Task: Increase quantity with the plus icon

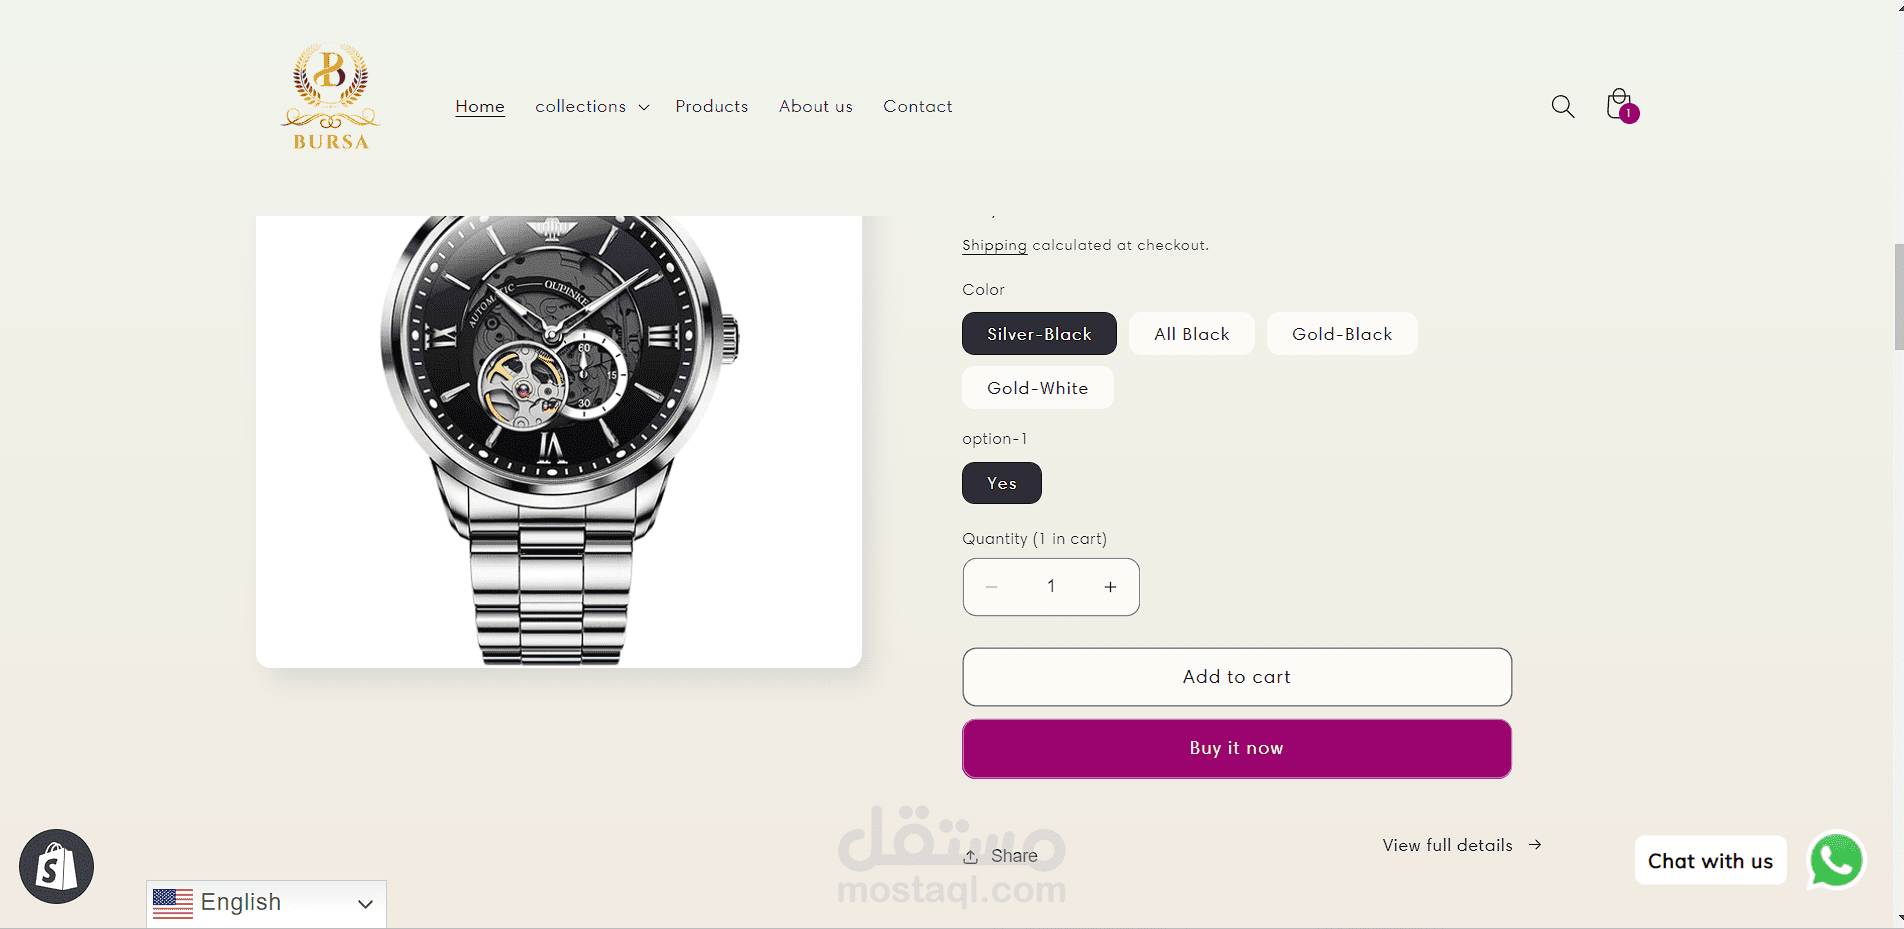Action: click(x=1110, y=587)
